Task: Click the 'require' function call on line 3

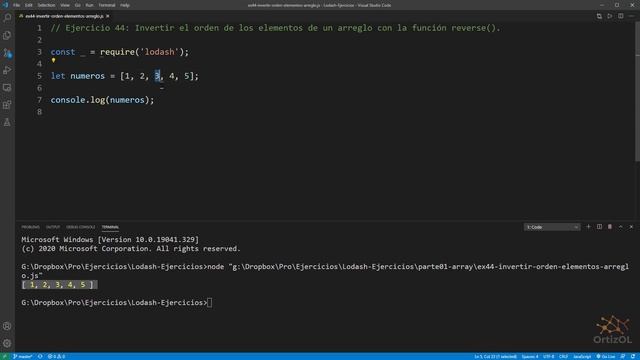Action: pyautogui.click(x=117, y=52)
